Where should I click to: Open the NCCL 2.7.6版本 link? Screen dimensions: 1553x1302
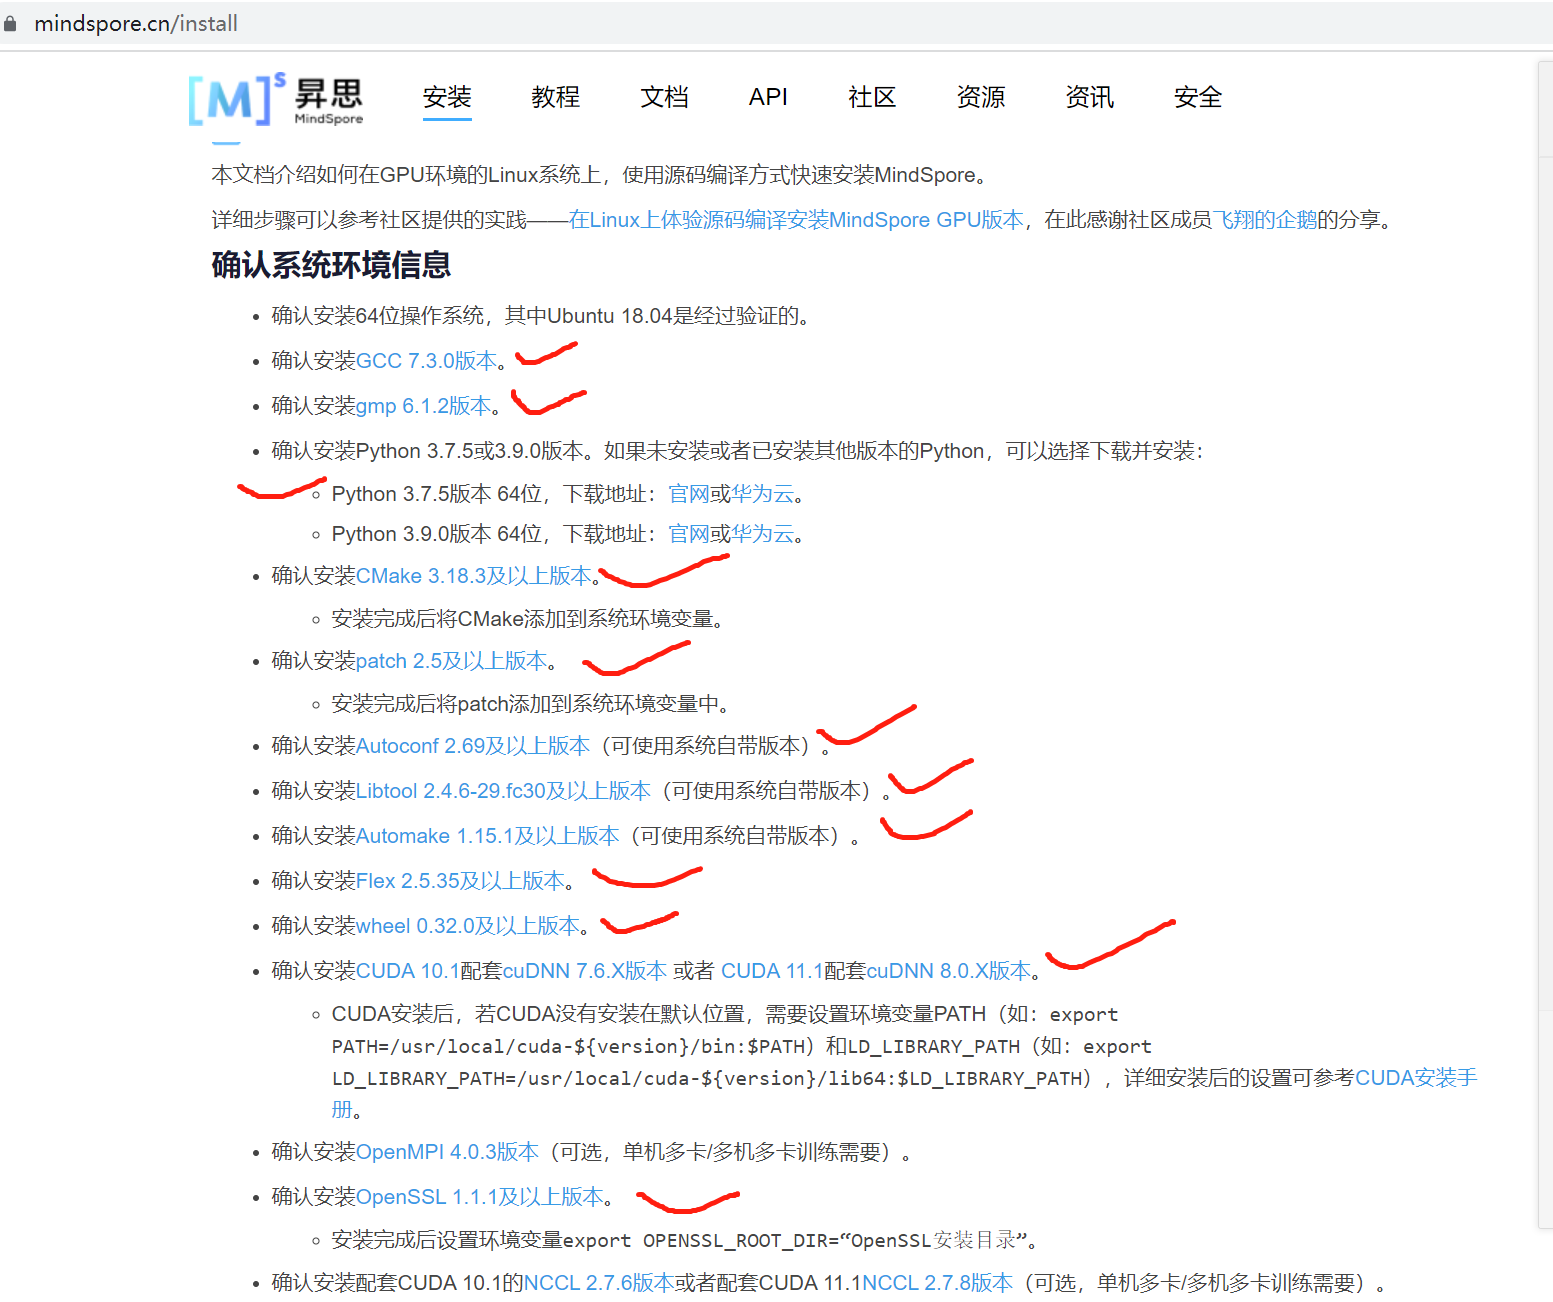coord(599,1283)
